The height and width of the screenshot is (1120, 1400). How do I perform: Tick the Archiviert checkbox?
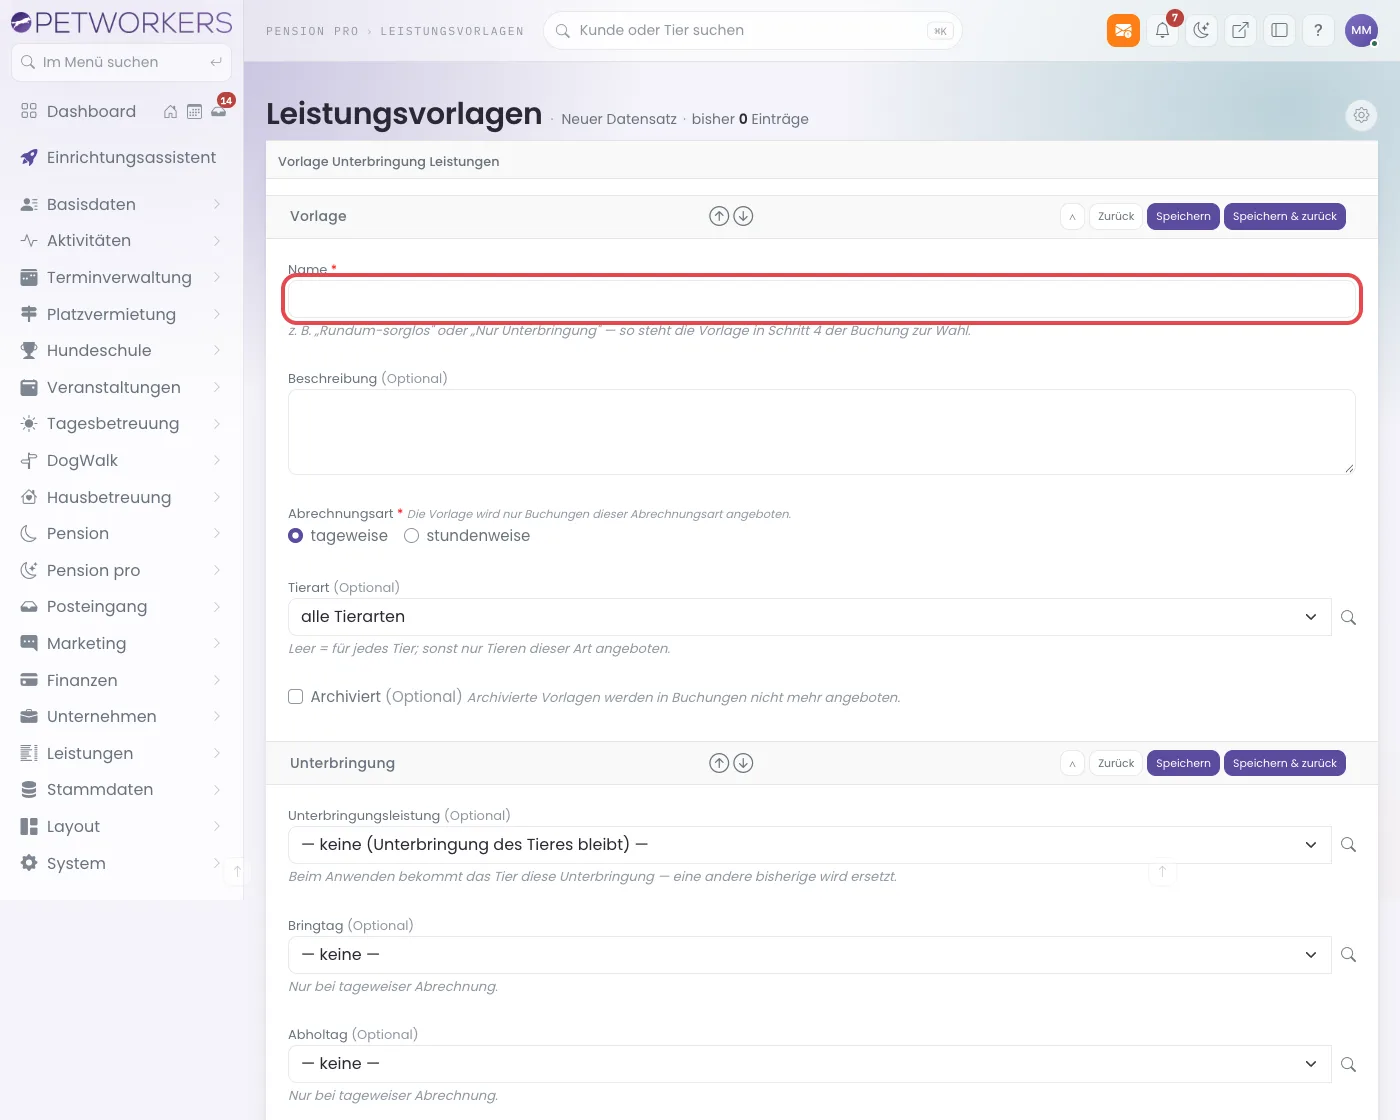click(295, 697)
